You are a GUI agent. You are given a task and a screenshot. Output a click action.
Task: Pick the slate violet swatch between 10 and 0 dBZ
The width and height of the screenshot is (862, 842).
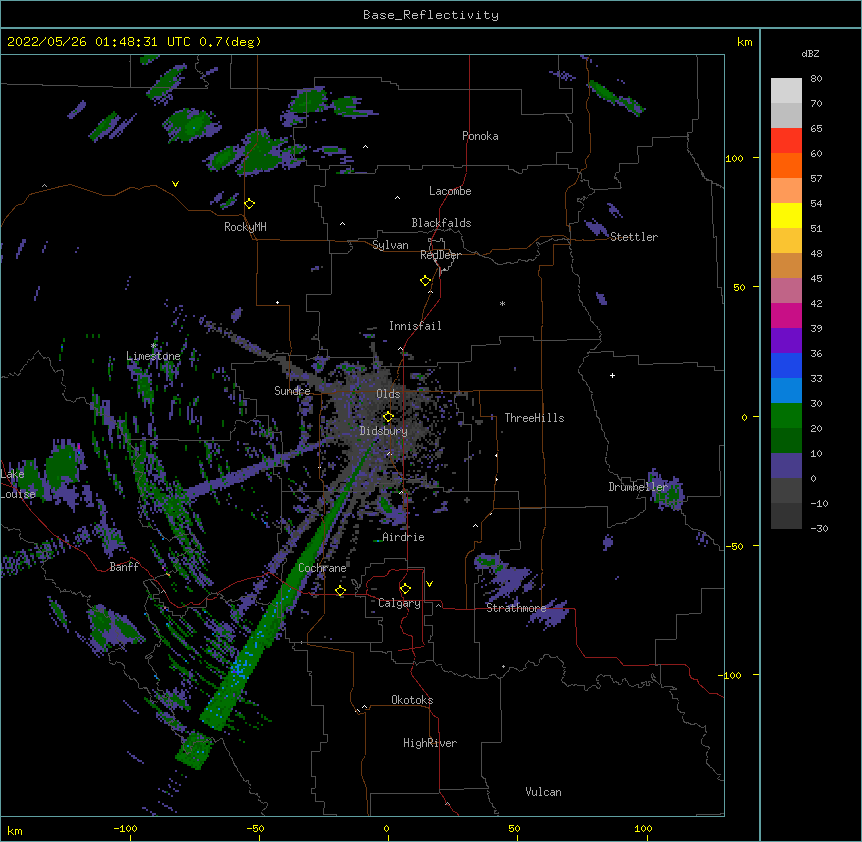click(x=786, y=466)
